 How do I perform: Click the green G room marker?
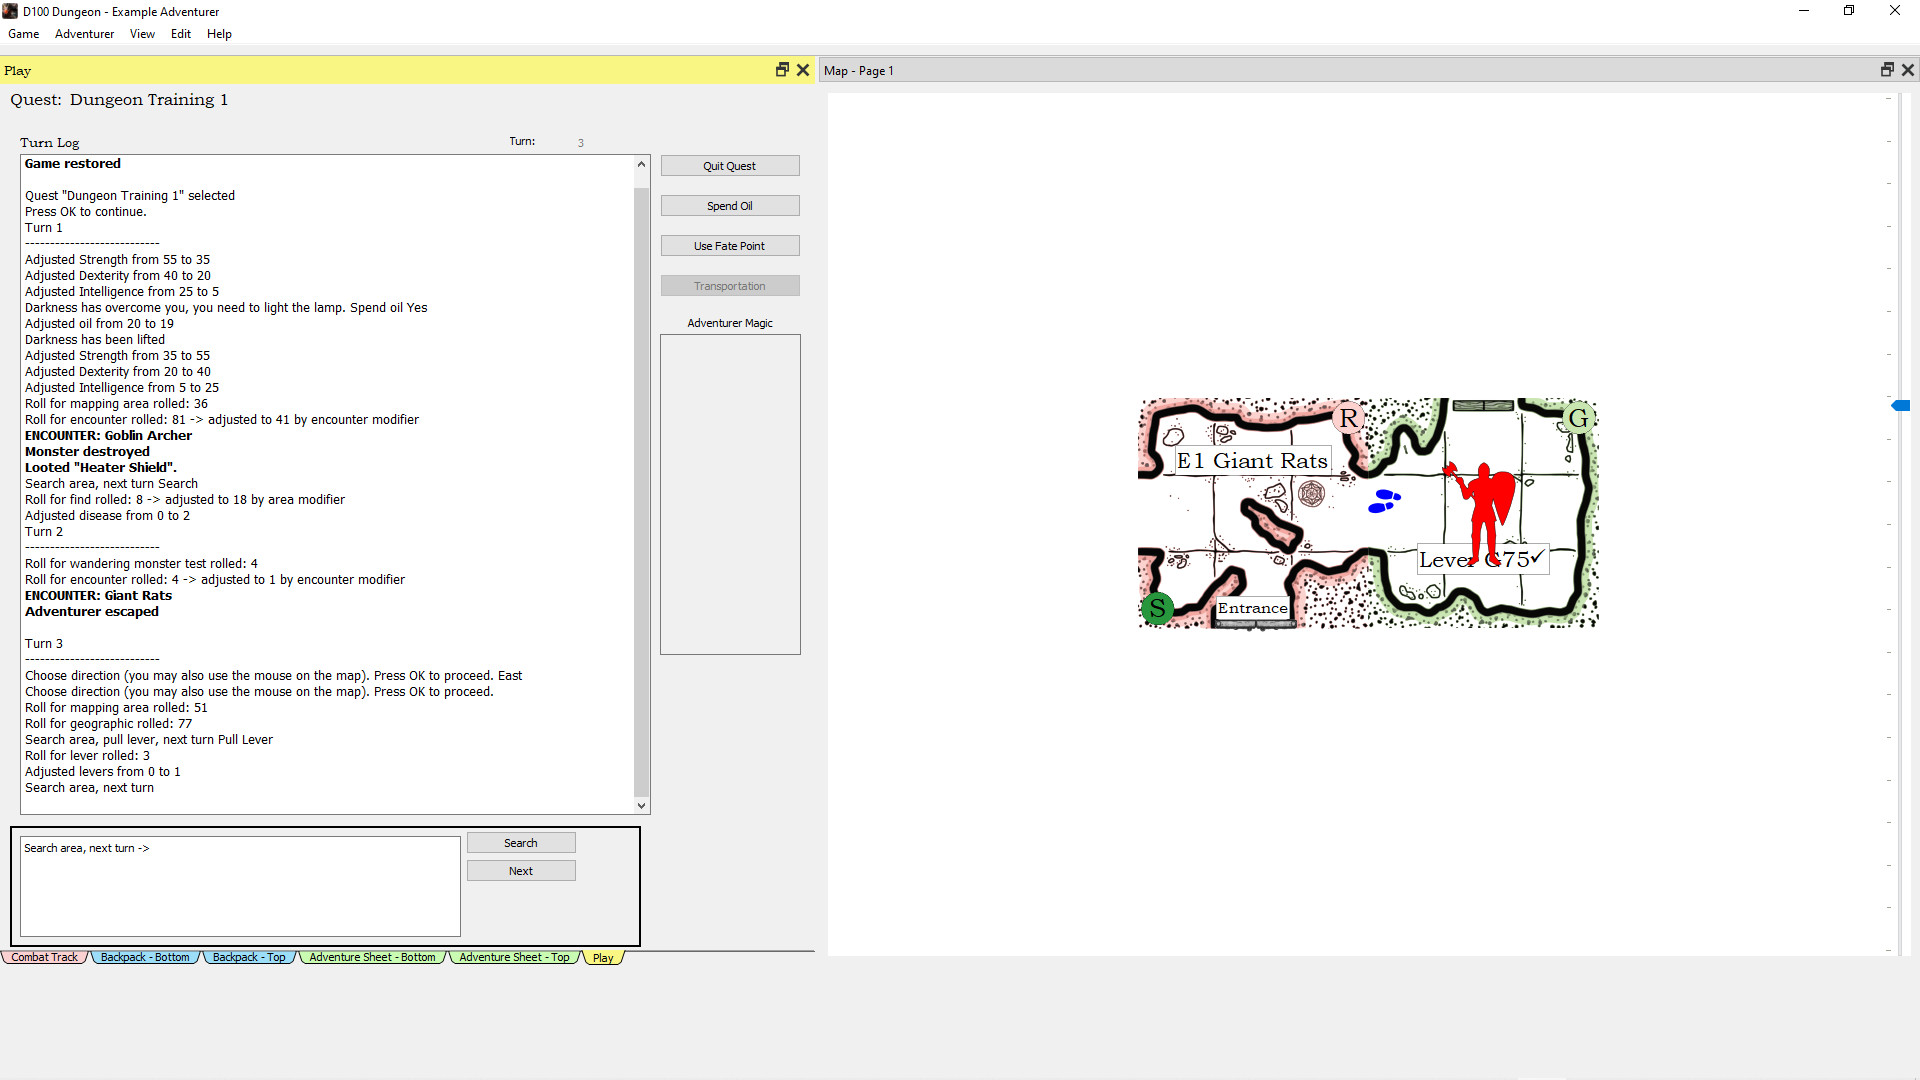coord(1578,418)
